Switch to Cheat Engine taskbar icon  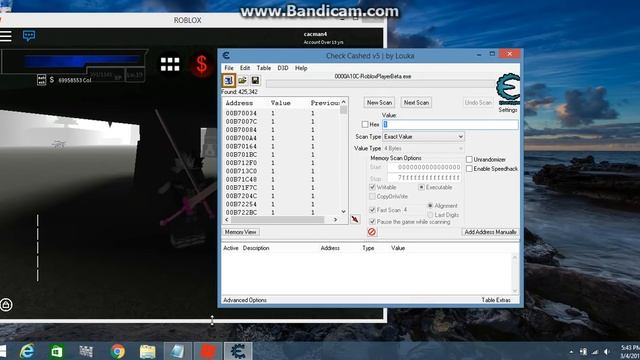point(238,351)
